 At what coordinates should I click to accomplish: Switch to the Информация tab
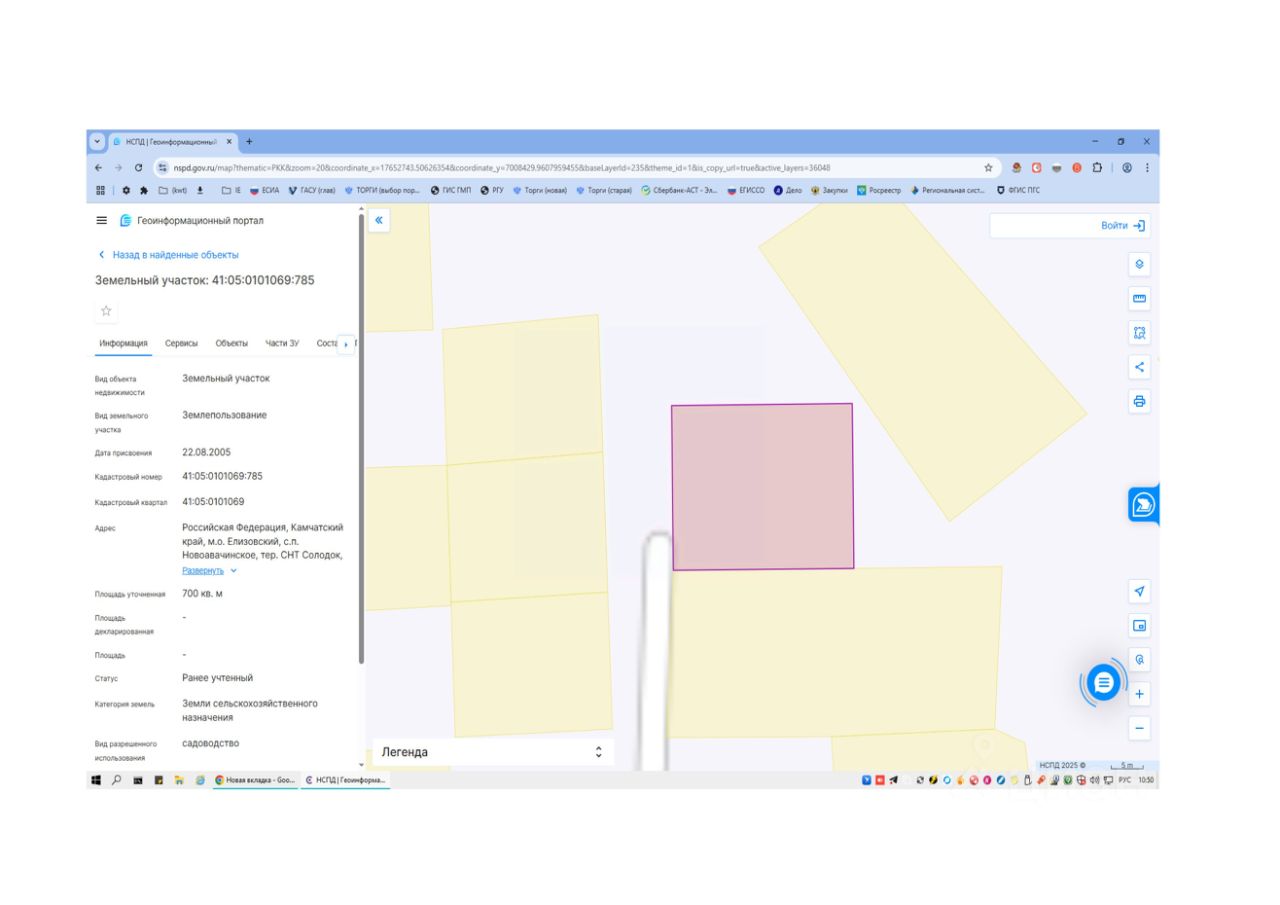pos(124,343)
